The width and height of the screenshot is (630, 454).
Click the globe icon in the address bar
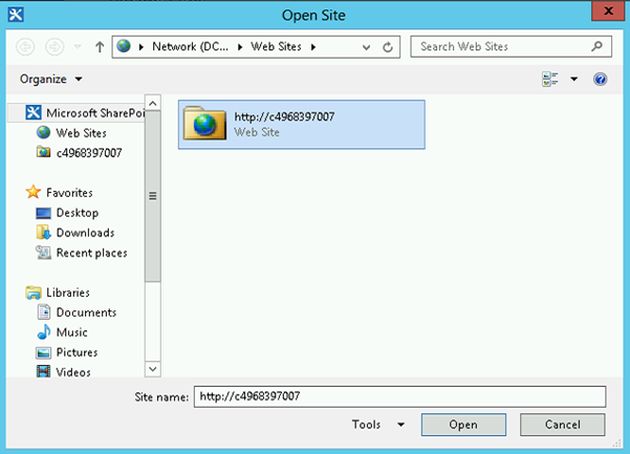pos(124,46)
